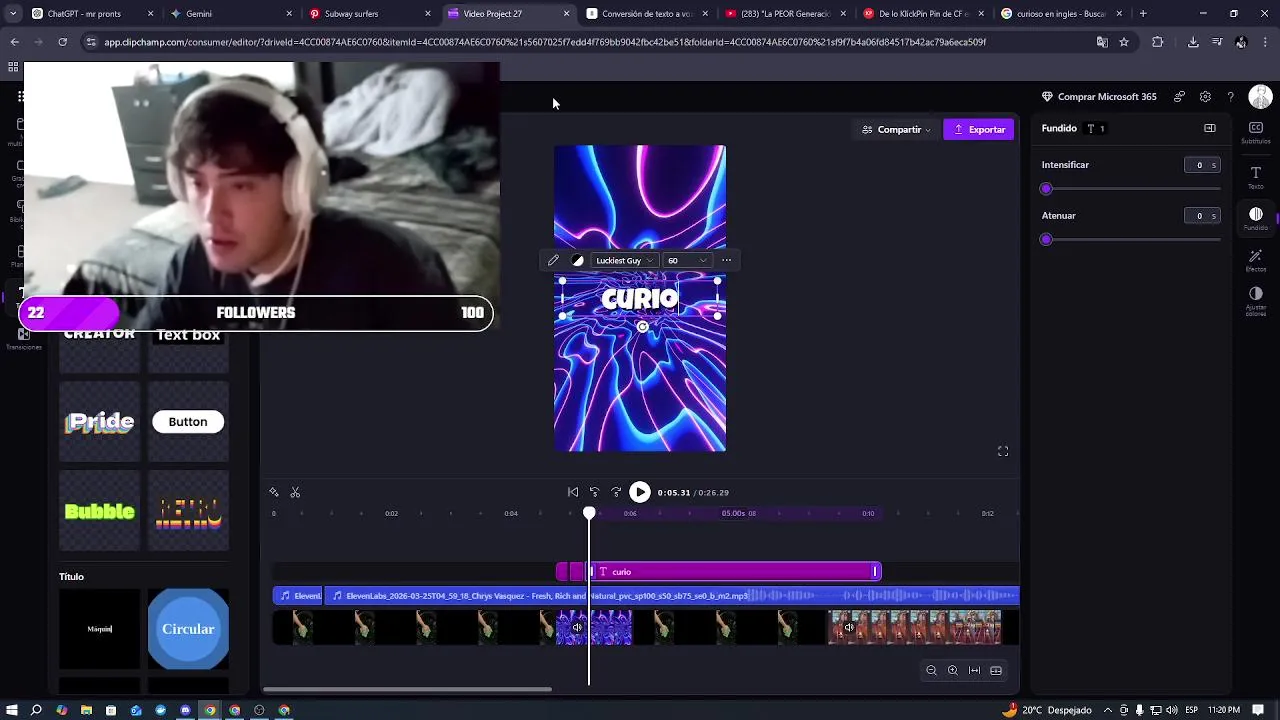Zoom in the timeline
Viewport: 1280px width, 720px height.
[952, 670]
